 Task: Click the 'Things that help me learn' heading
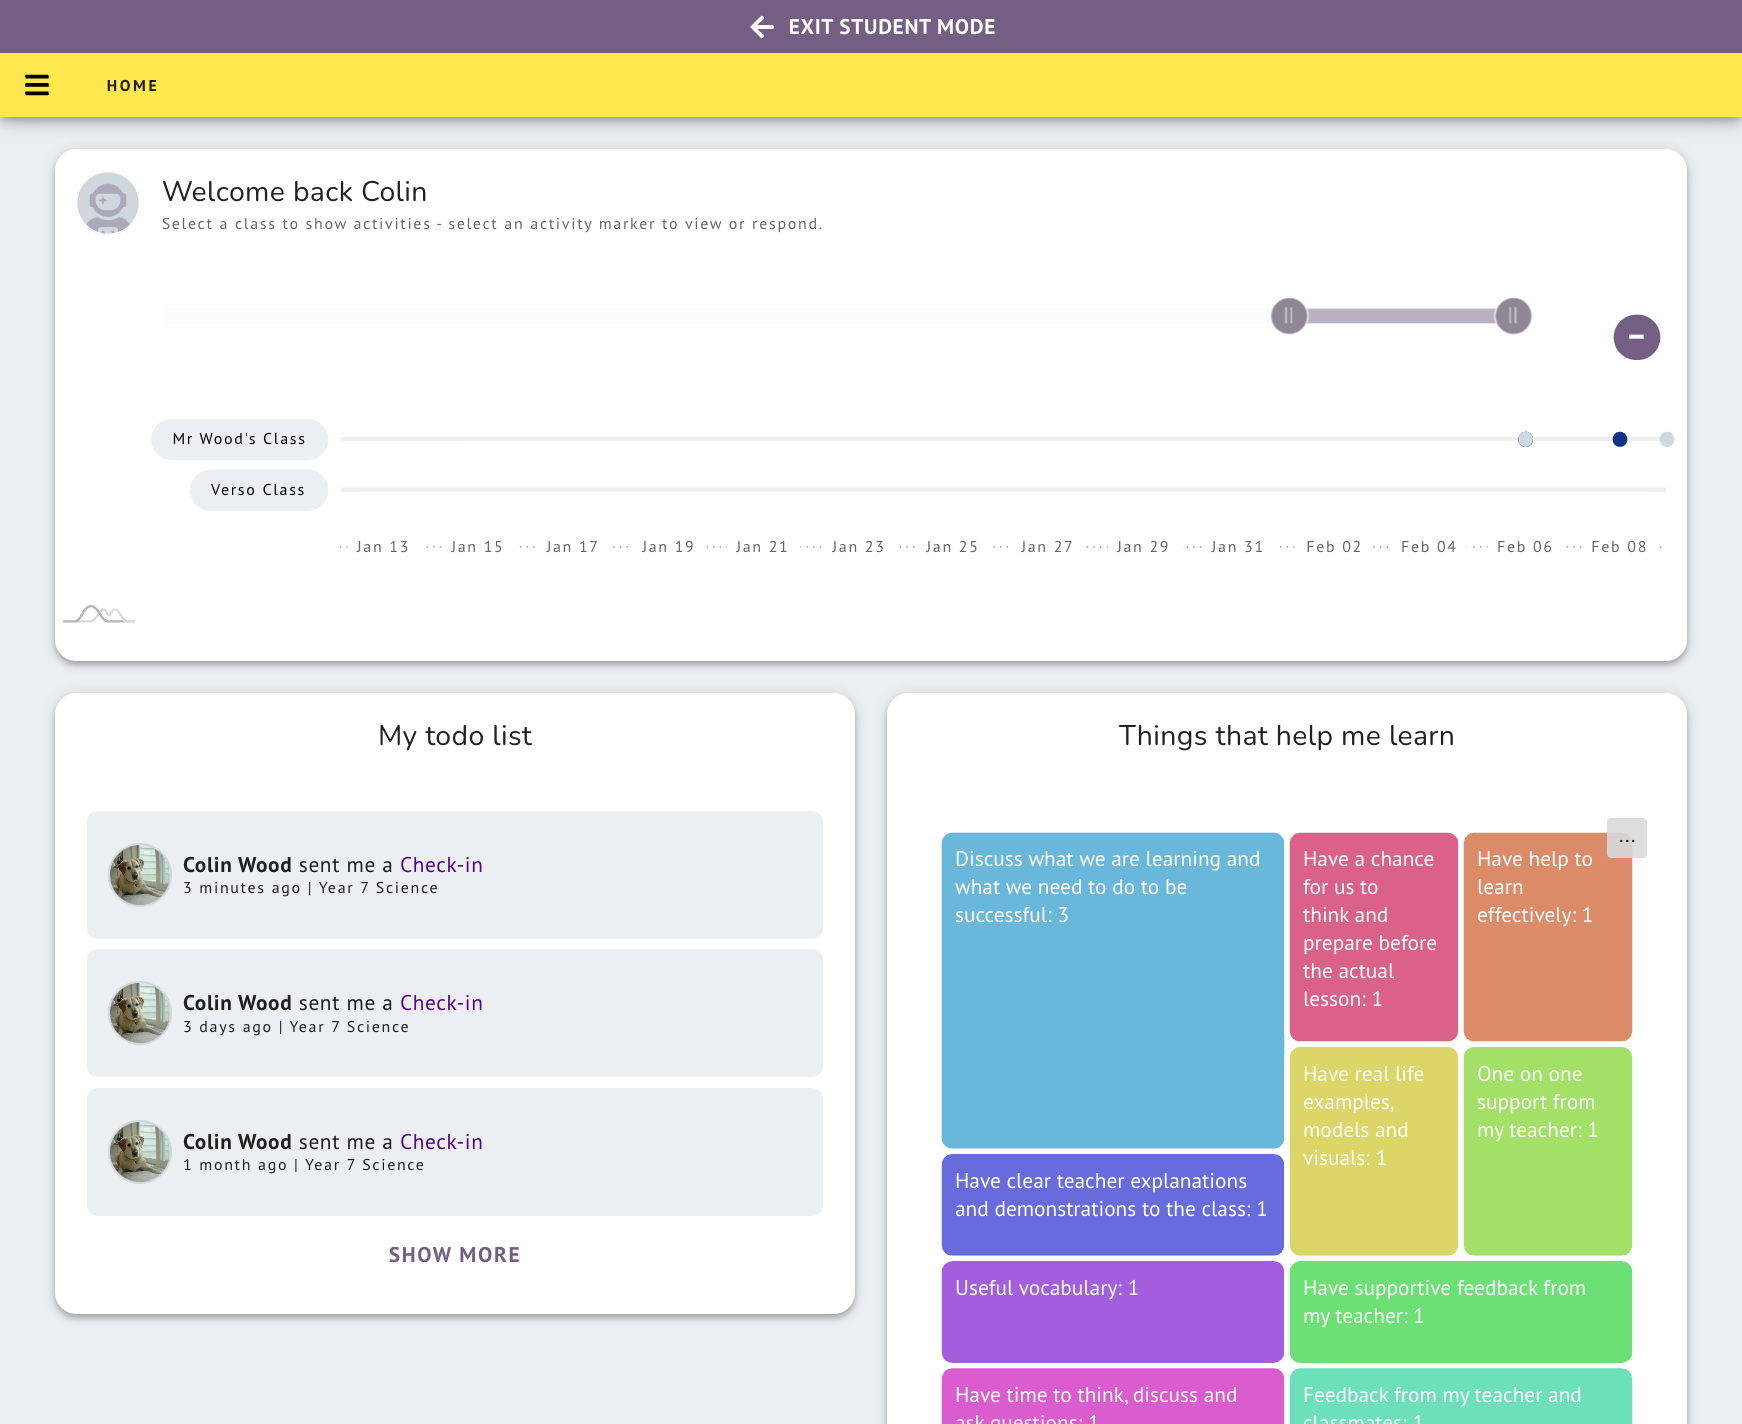(x=1286, y=736)
